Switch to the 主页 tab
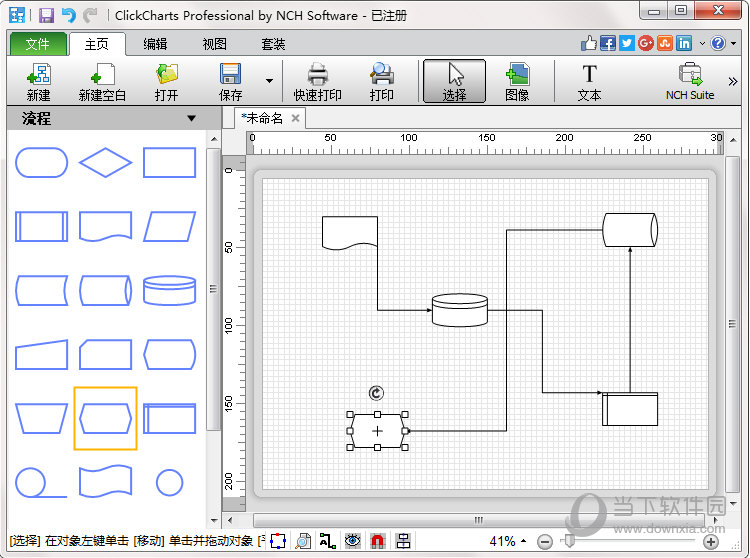 tap(97, 44)
